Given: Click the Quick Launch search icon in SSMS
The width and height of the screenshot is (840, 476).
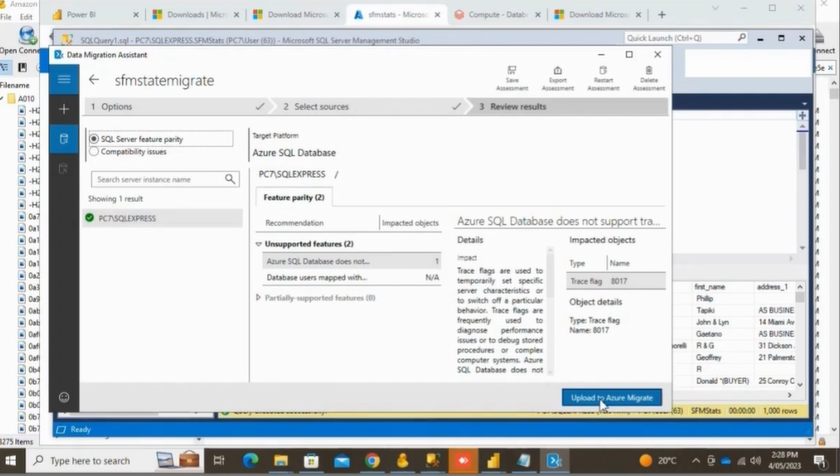Looking at the screenshot, I should click(741, 37).
